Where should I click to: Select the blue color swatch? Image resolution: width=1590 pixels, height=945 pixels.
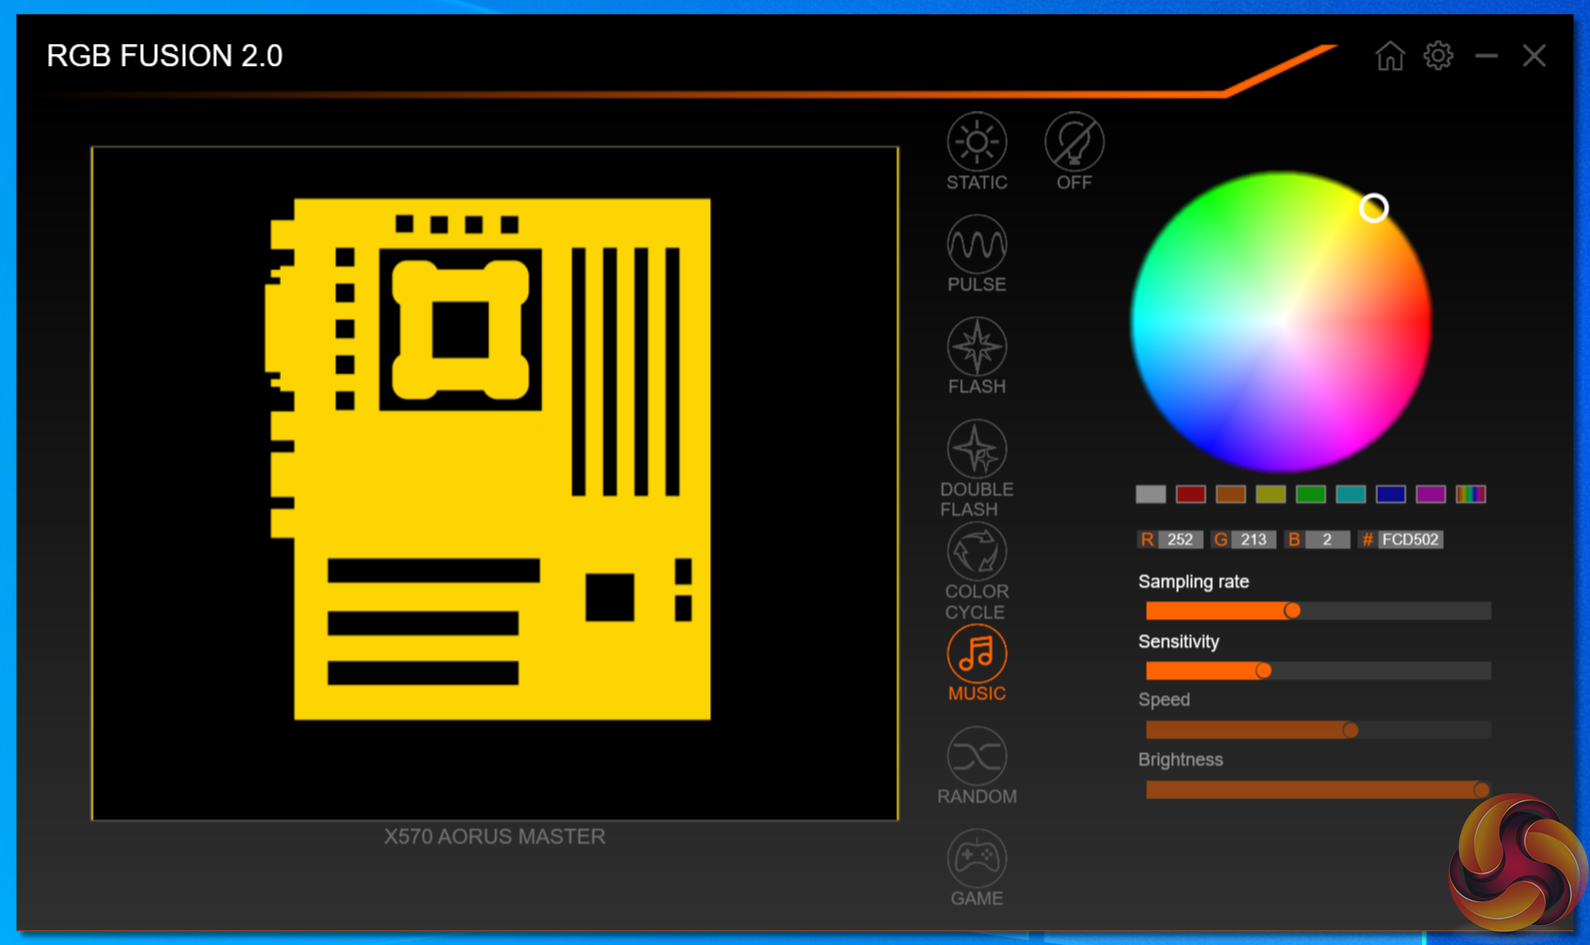pyautogui.click(x=1391, y=494)
